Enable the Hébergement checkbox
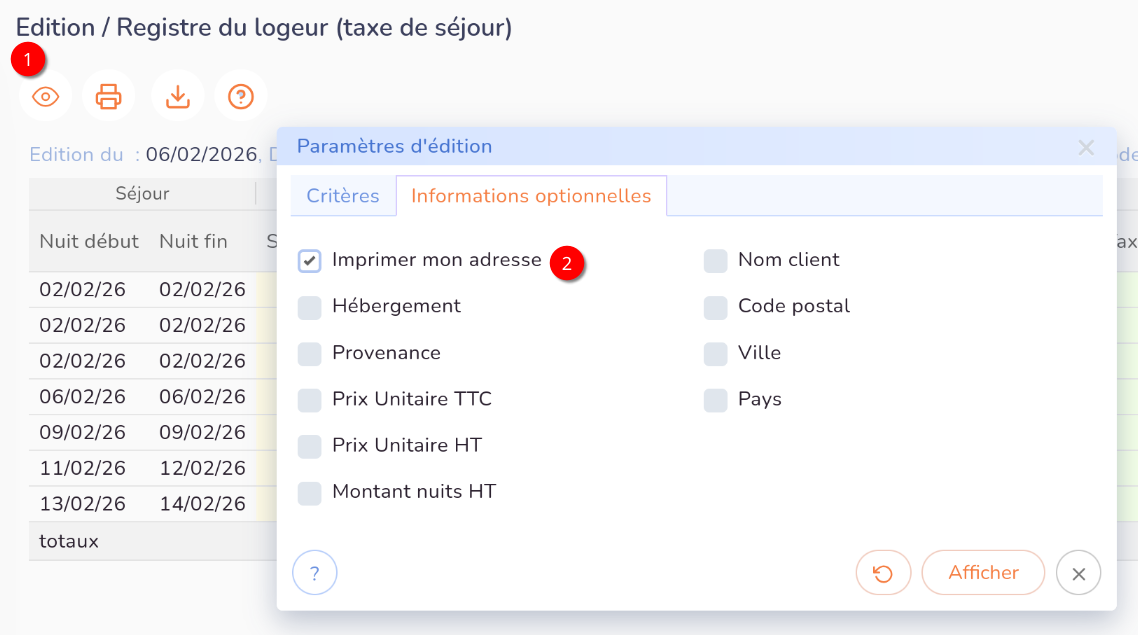Viewport: 1138px width, 635px height. pos(309,306)
